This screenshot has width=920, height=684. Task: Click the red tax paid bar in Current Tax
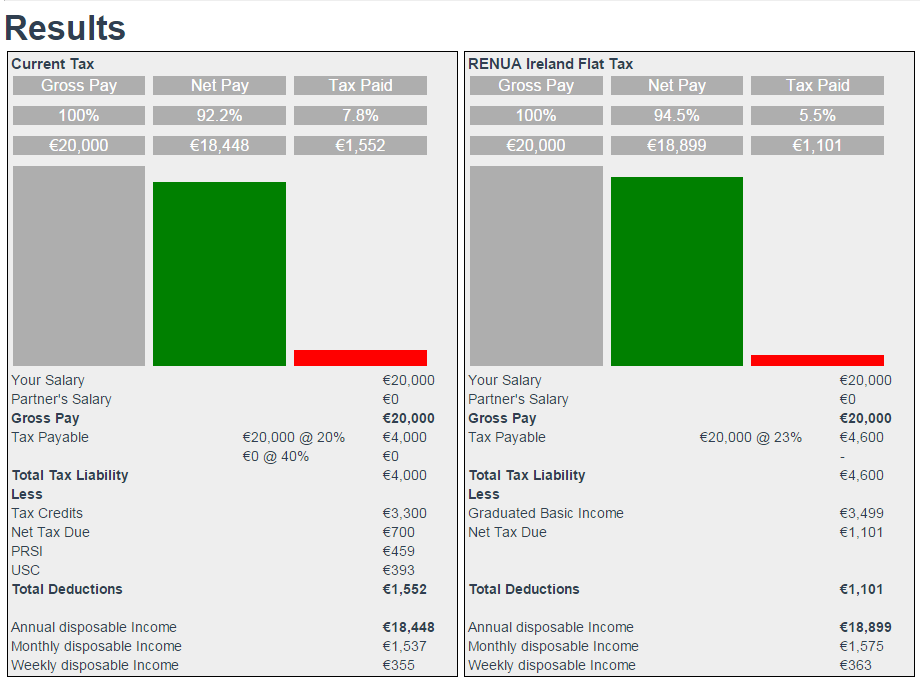(360, 358)
